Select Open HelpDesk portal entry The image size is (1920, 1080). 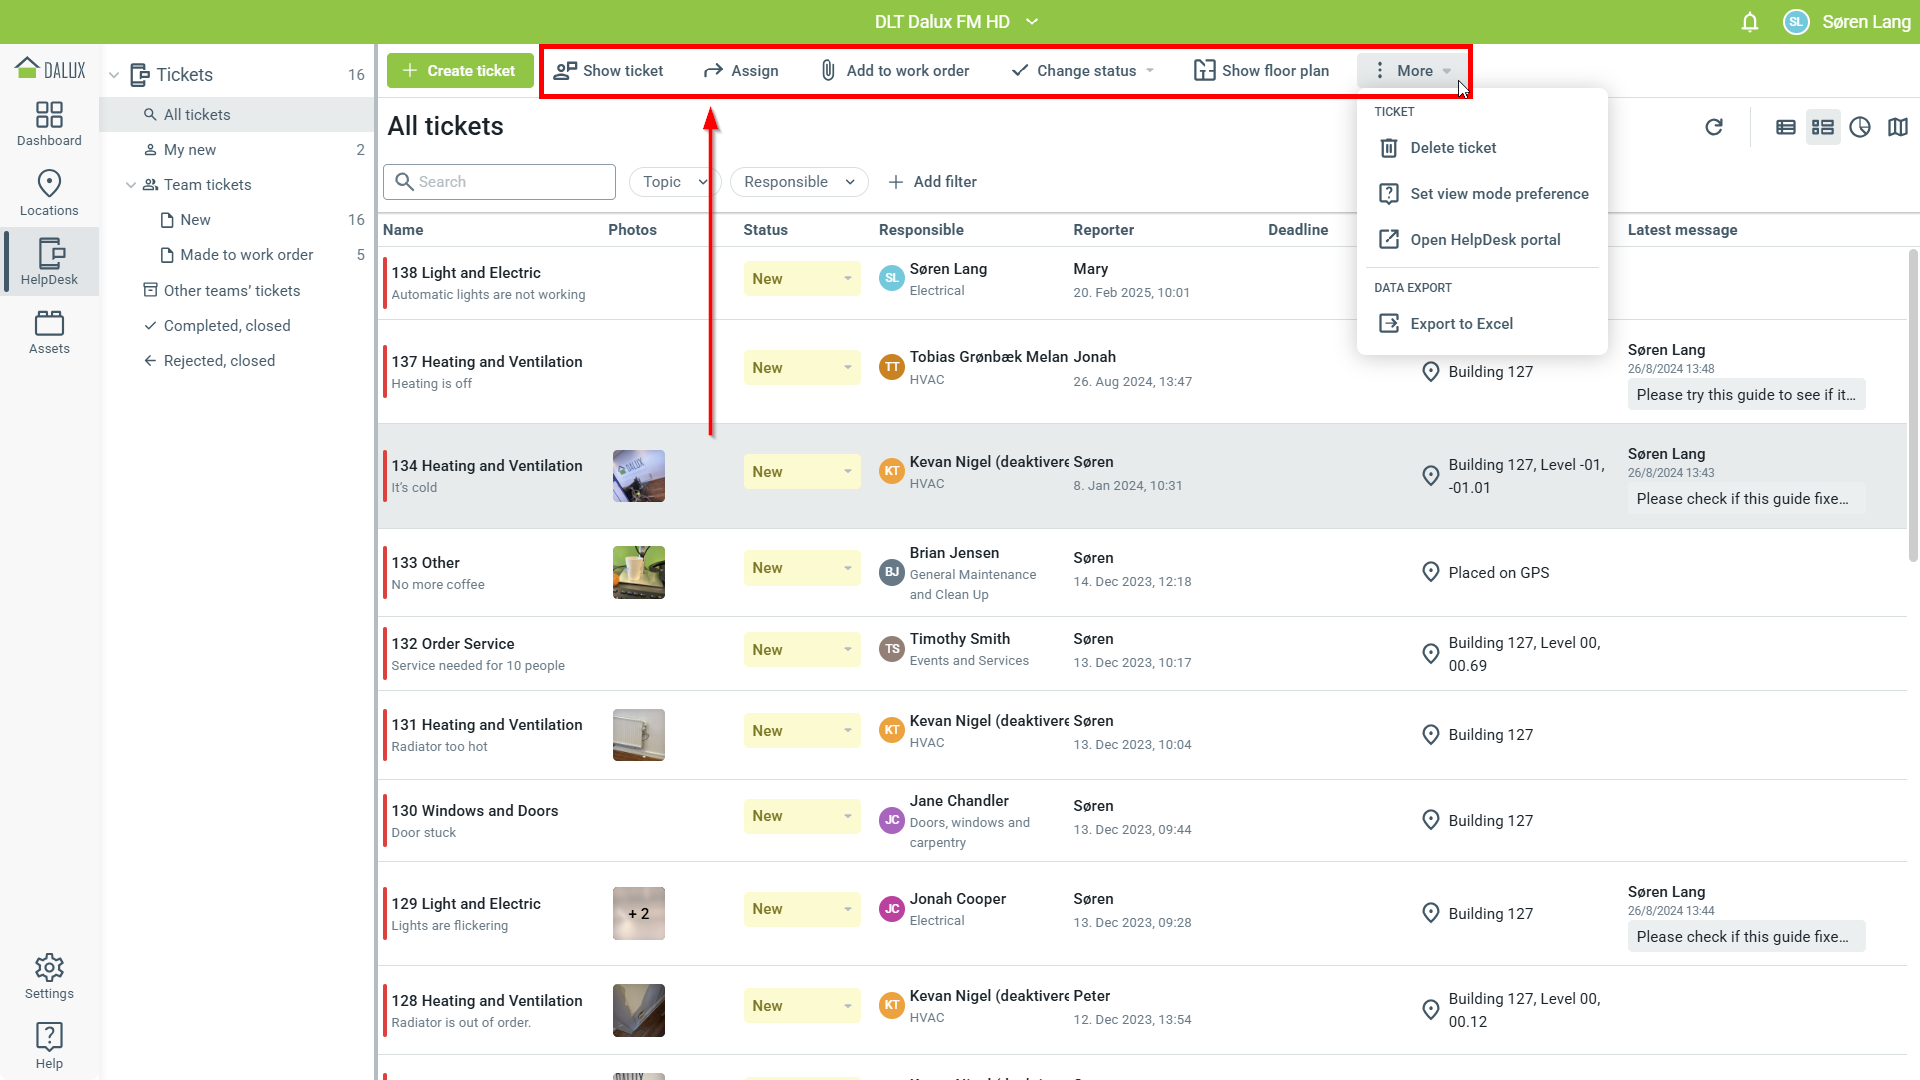point(1484,240)
